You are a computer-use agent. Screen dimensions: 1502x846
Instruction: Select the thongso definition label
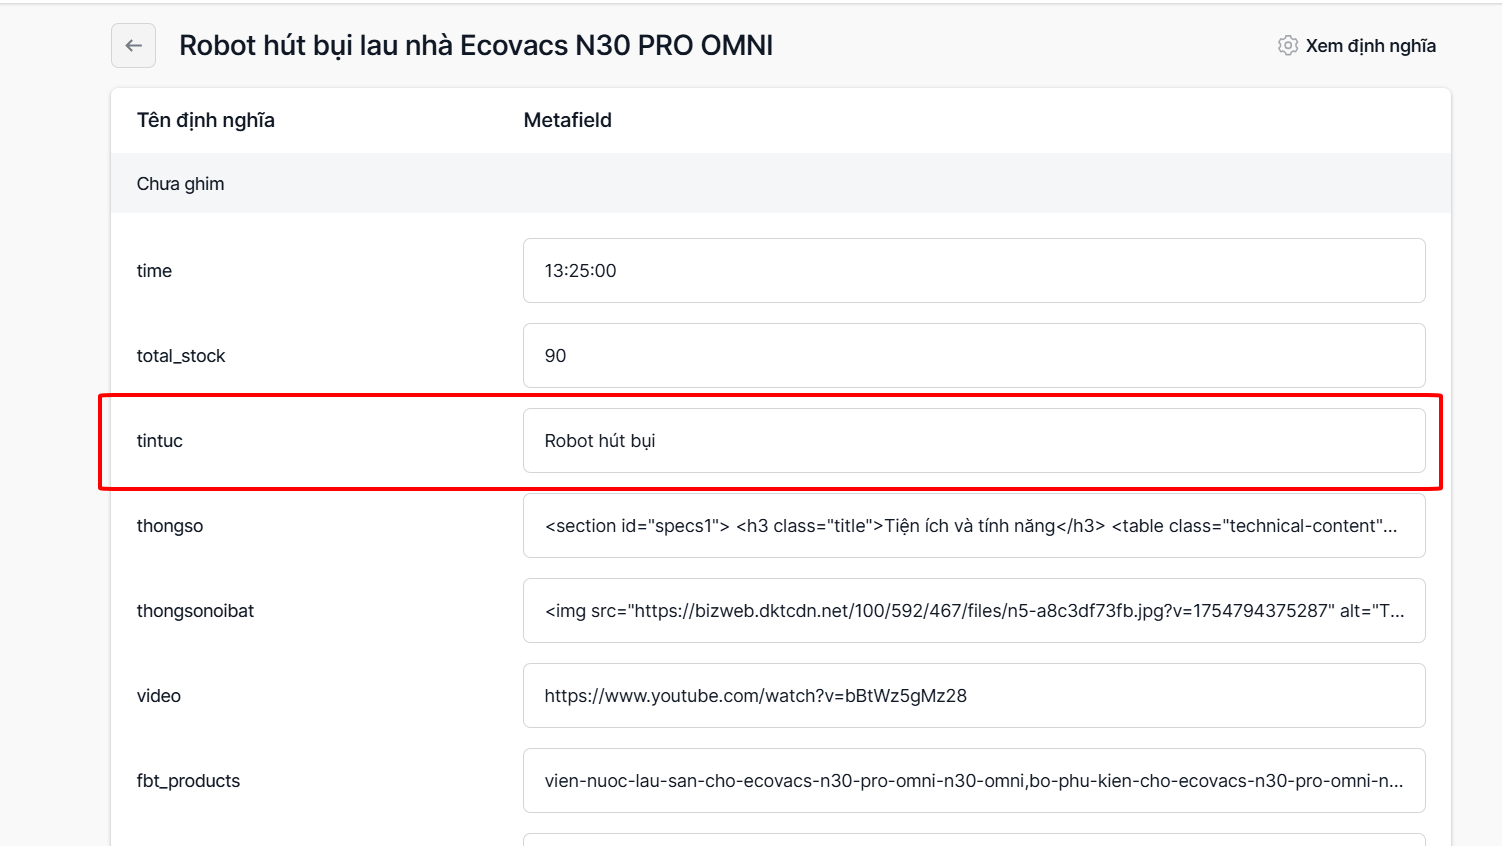click(170, 526)
